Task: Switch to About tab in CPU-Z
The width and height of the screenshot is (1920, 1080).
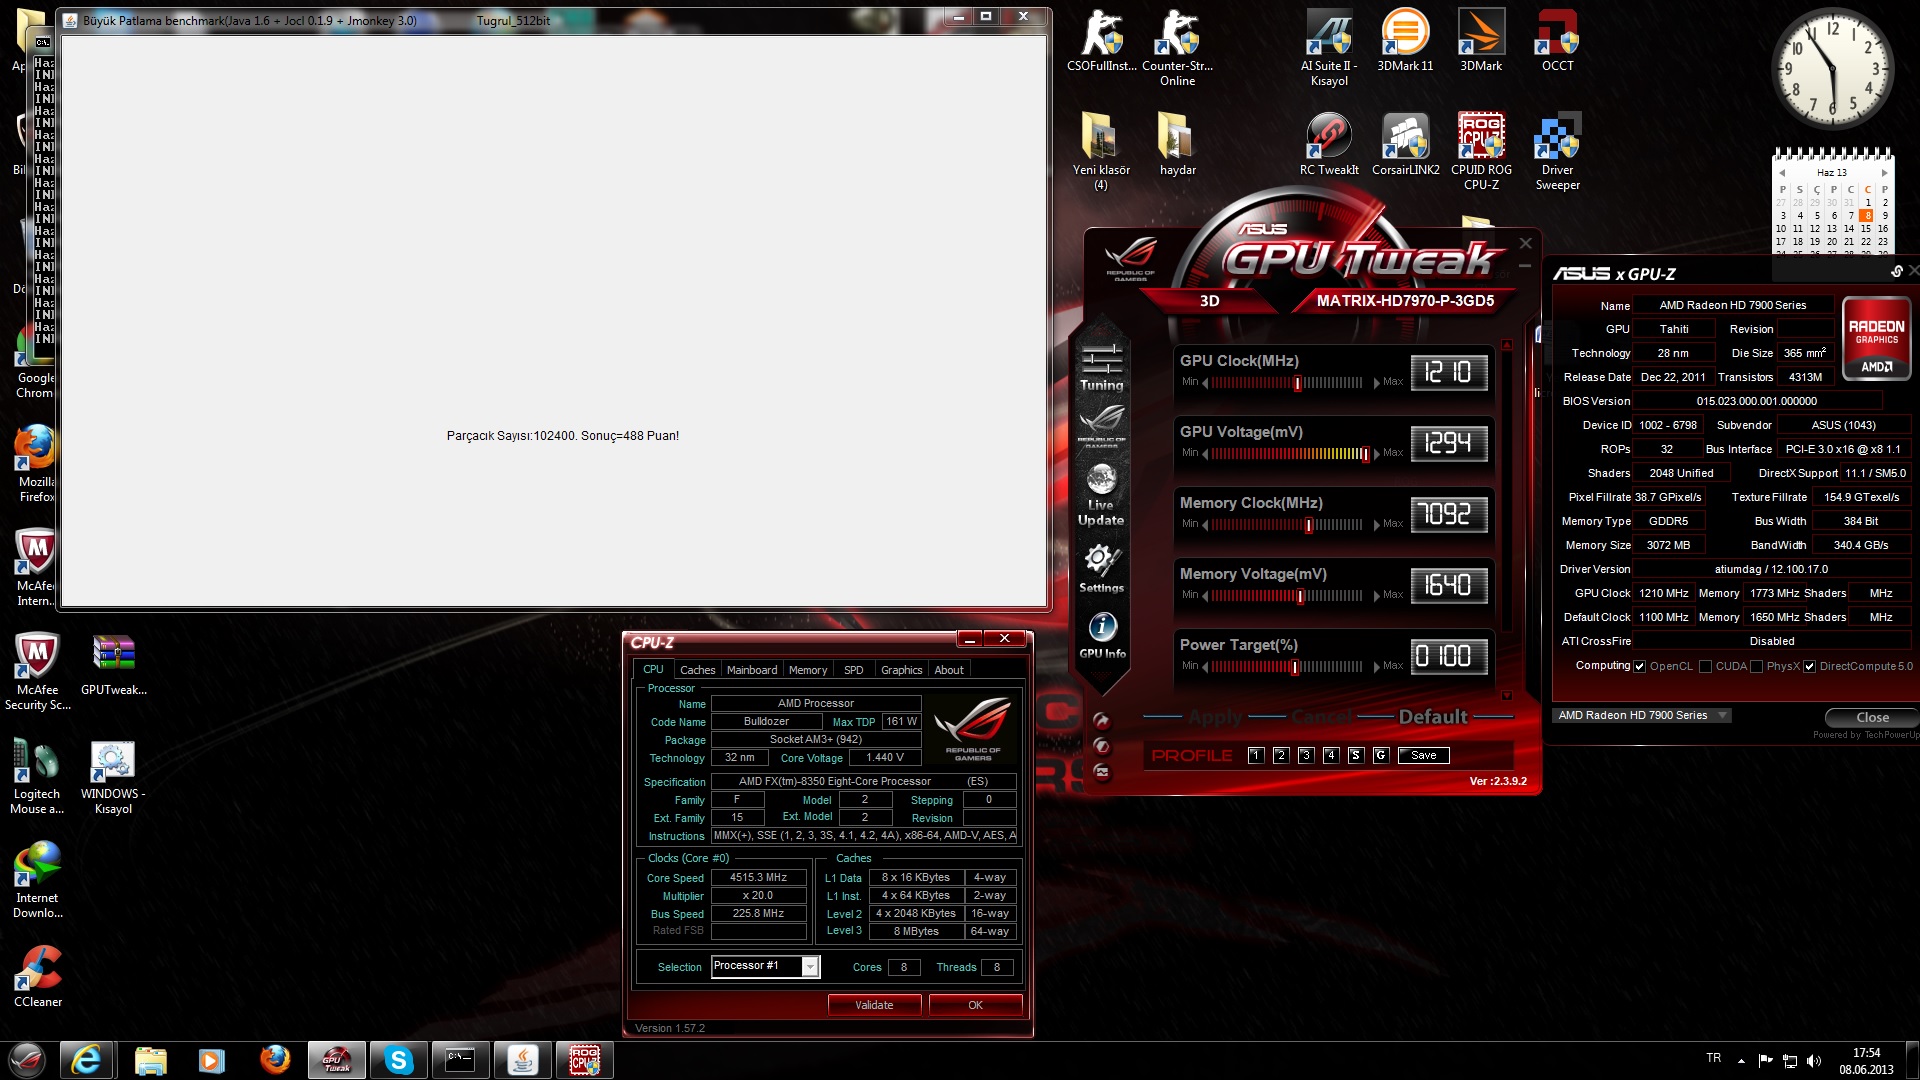Action: tap(949, 670)
